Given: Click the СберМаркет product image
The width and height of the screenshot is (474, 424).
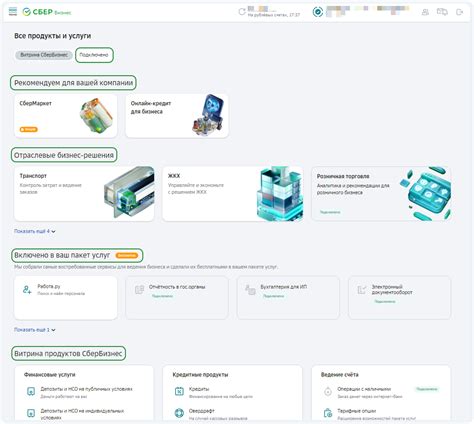Looking at the screenshot, I should click(96, 115).
